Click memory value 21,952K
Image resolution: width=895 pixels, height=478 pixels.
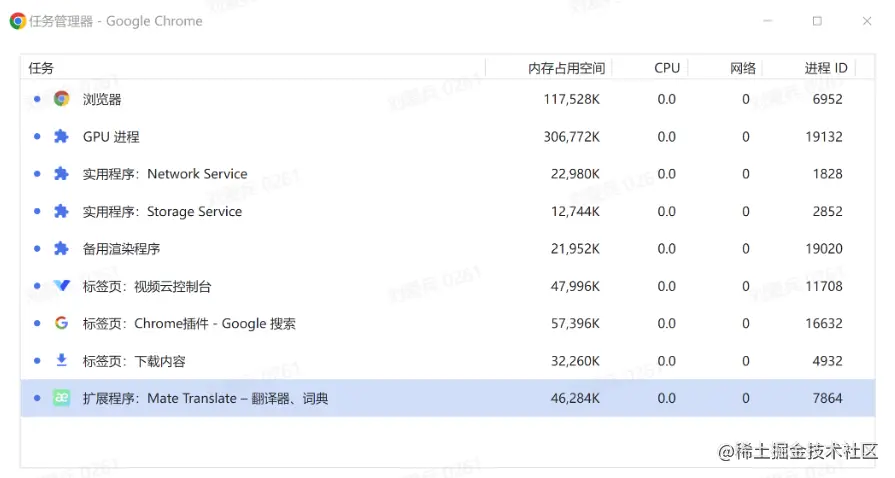click(x=575, y=249)
